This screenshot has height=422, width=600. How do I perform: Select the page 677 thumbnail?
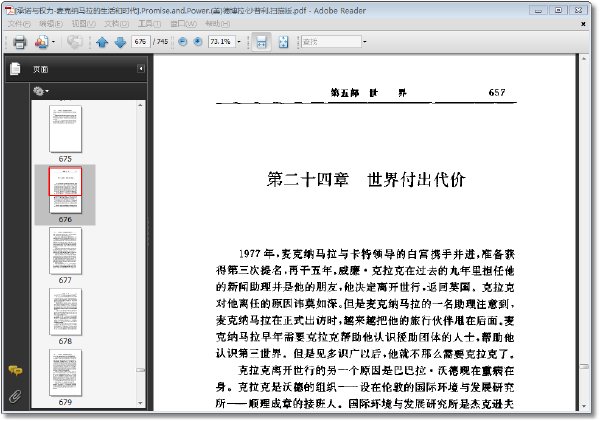click(x=65, y=251)
